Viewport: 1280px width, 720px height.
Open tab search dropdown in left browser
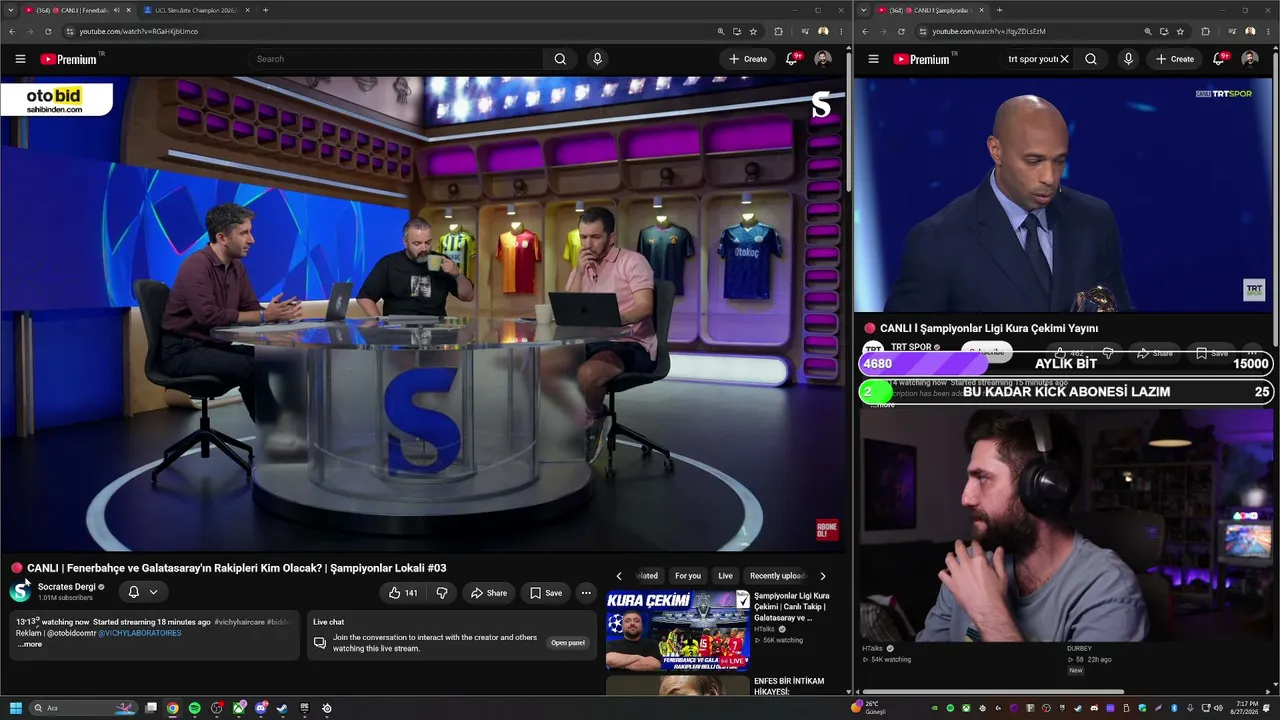[x=11, y=10]
